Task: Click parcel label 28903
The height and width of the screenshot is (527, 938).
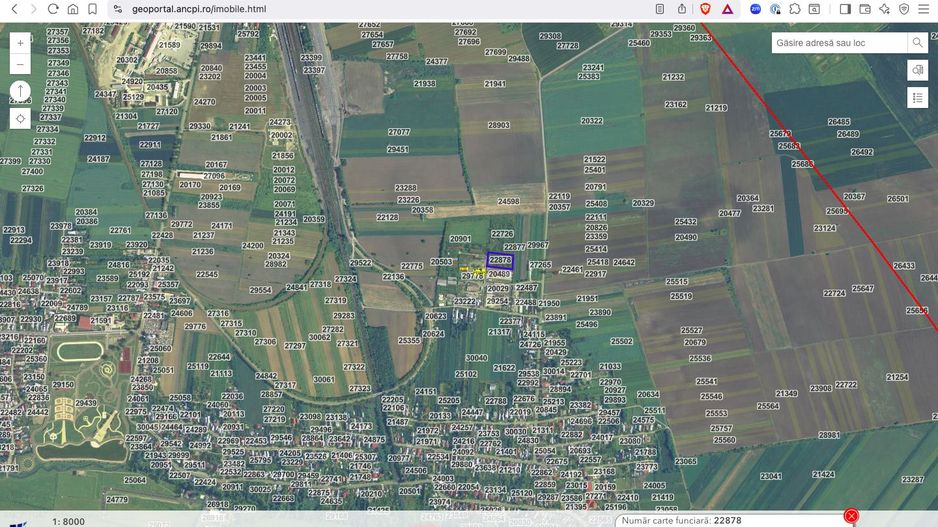Action: click(498, 125)
